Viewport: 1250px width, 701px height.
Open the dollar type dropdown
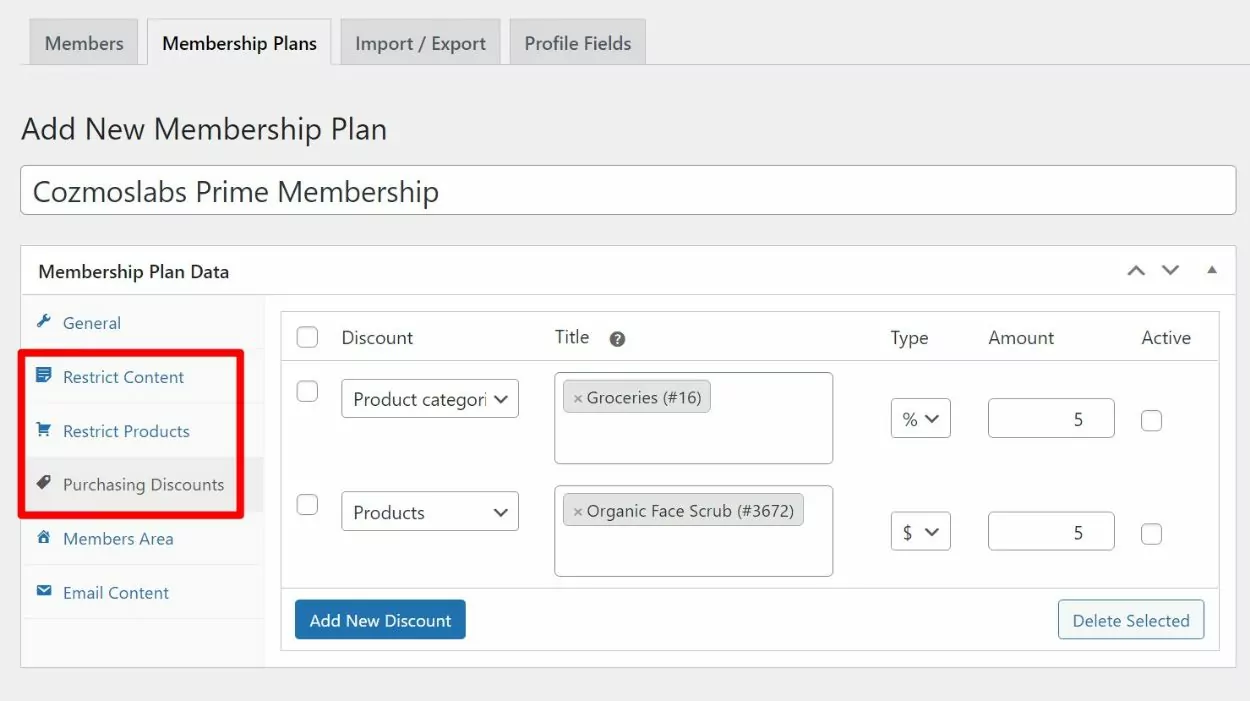point(920,533)
